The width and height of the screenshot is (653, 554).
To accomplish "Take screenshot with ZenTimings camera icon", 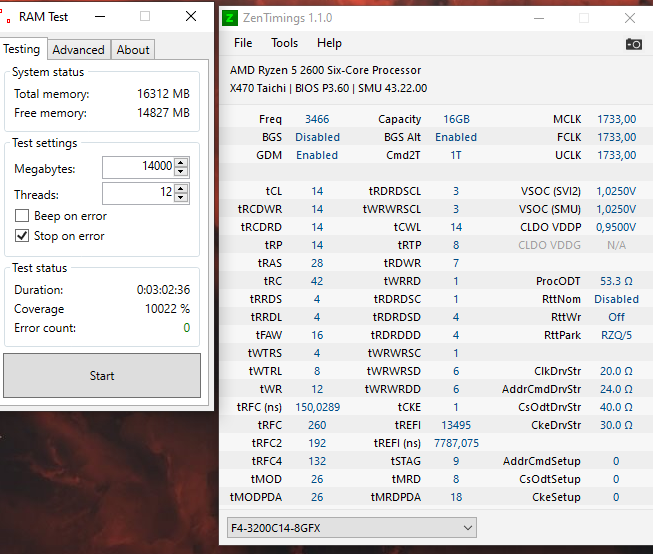I will (634, 44).
